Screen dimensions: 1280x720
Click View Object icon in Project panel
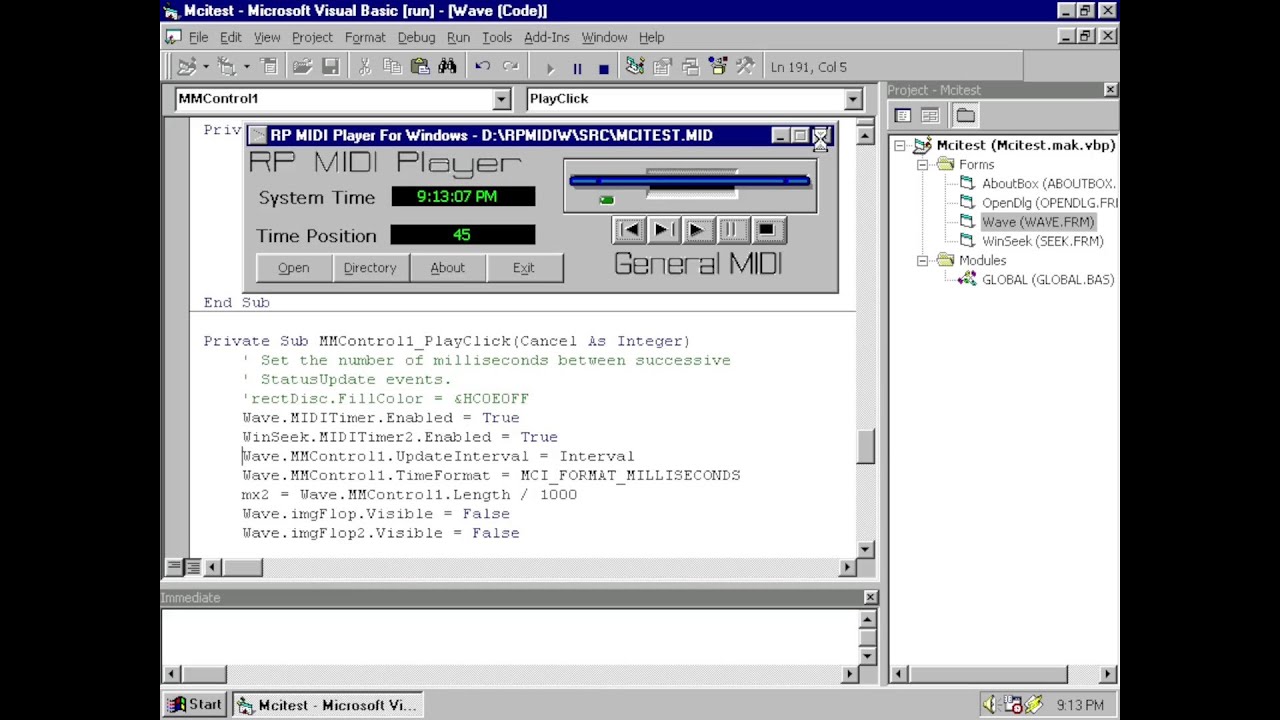[930, 115]
